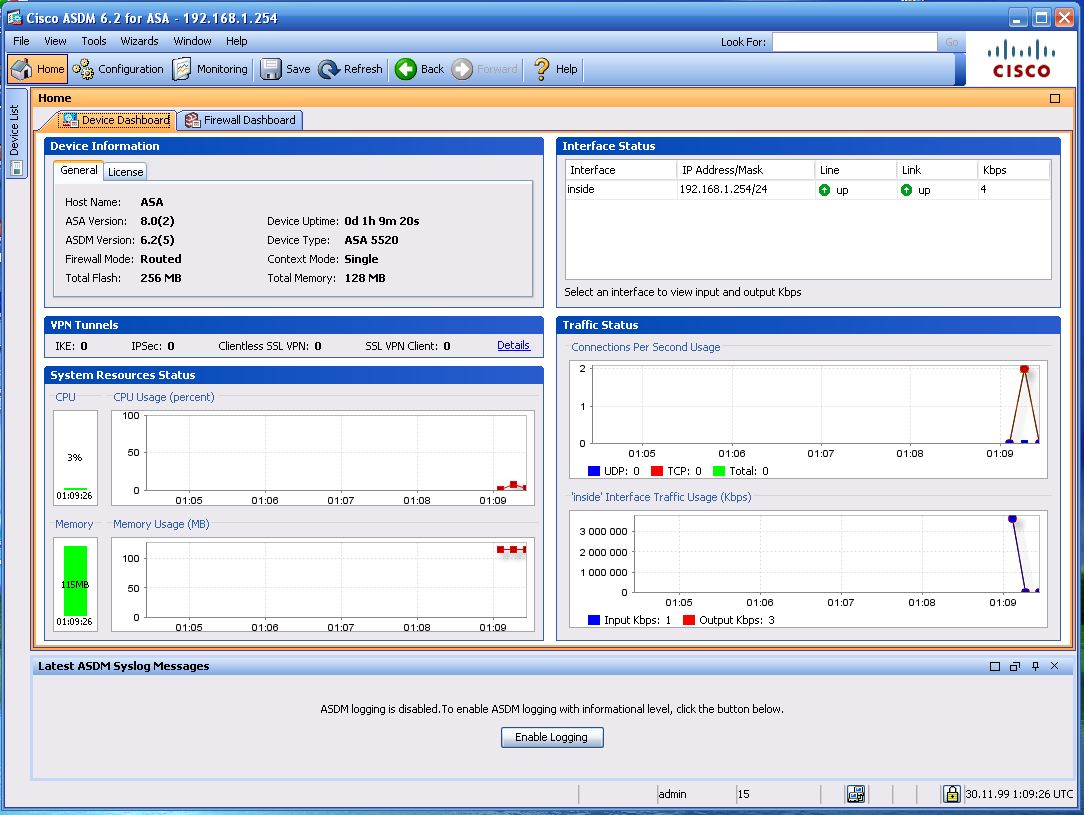Switch to Firewall Dashboard tab
The width and height of the screenshot is (1084, 815).
click(240, 120)
